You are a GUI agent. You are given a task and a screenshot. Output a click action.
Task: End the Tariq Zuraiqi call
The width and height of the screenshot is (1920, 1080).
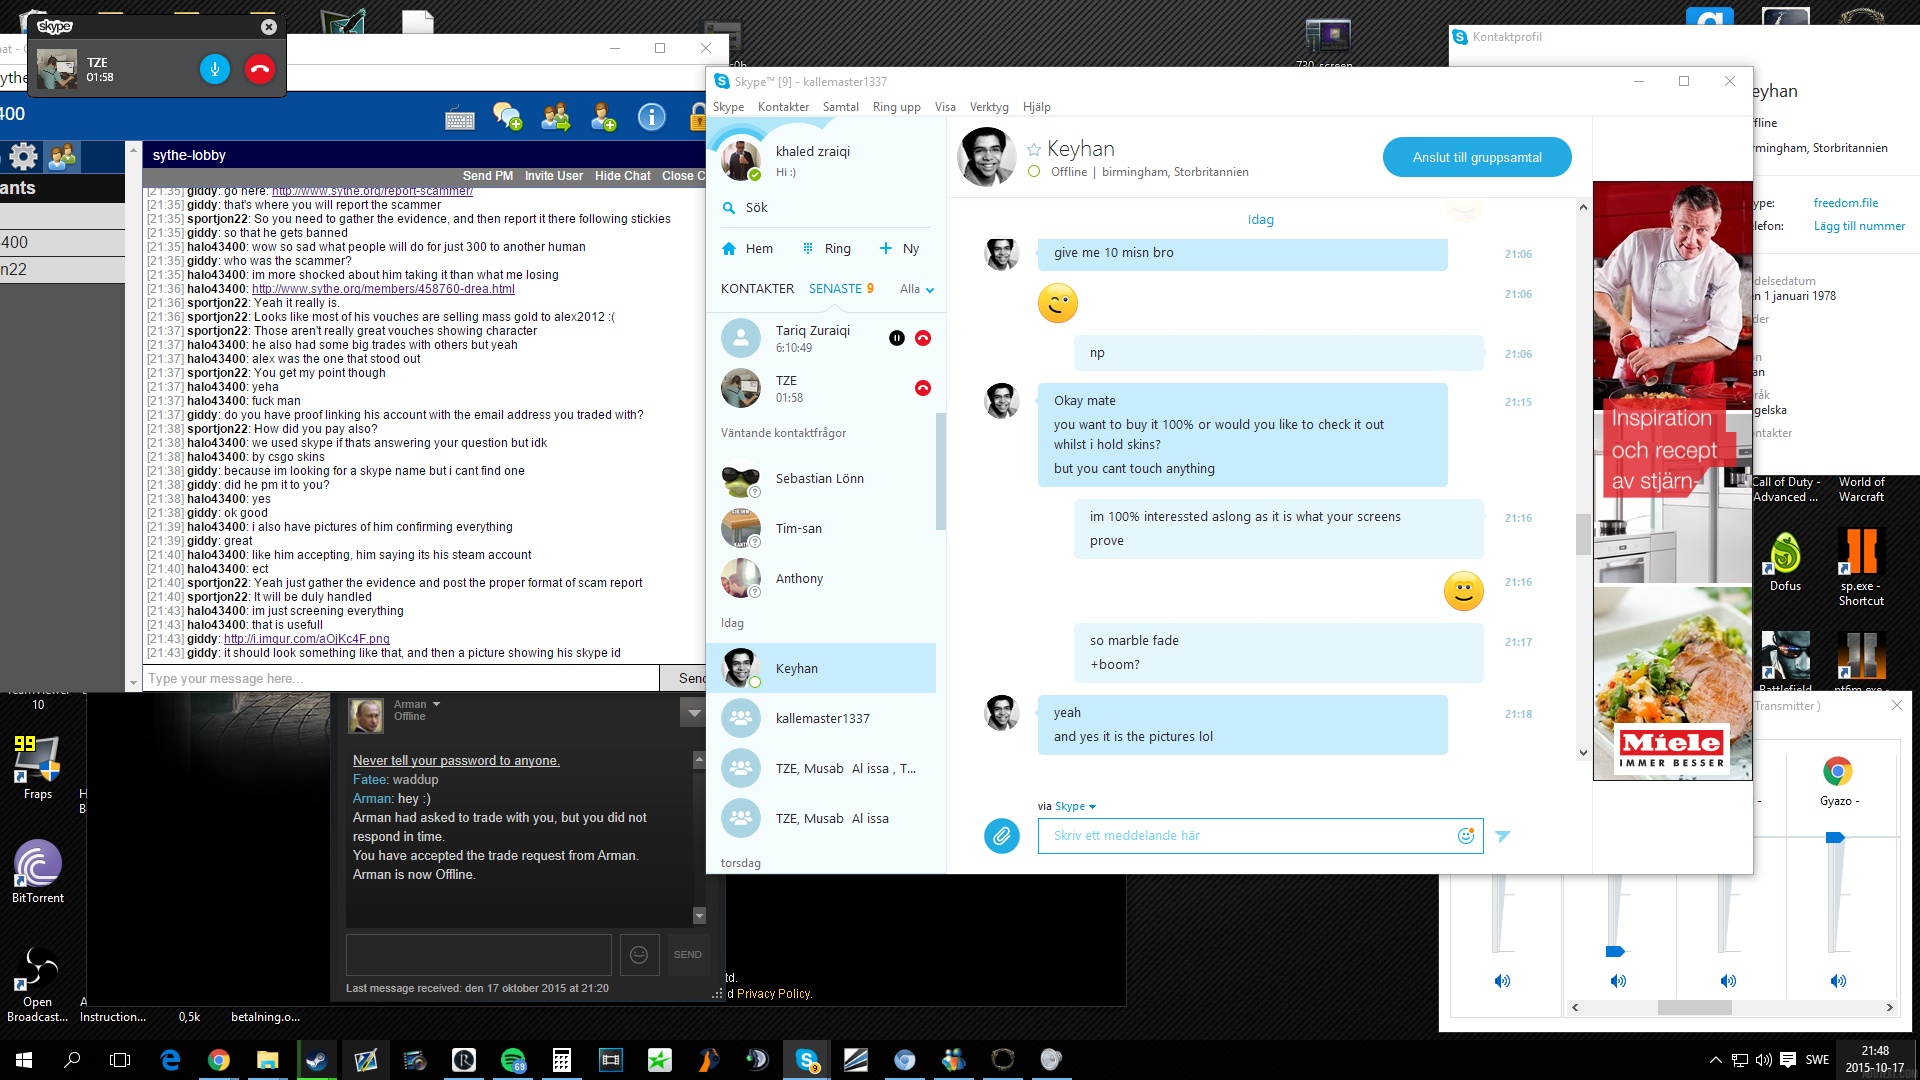point(923,339)
